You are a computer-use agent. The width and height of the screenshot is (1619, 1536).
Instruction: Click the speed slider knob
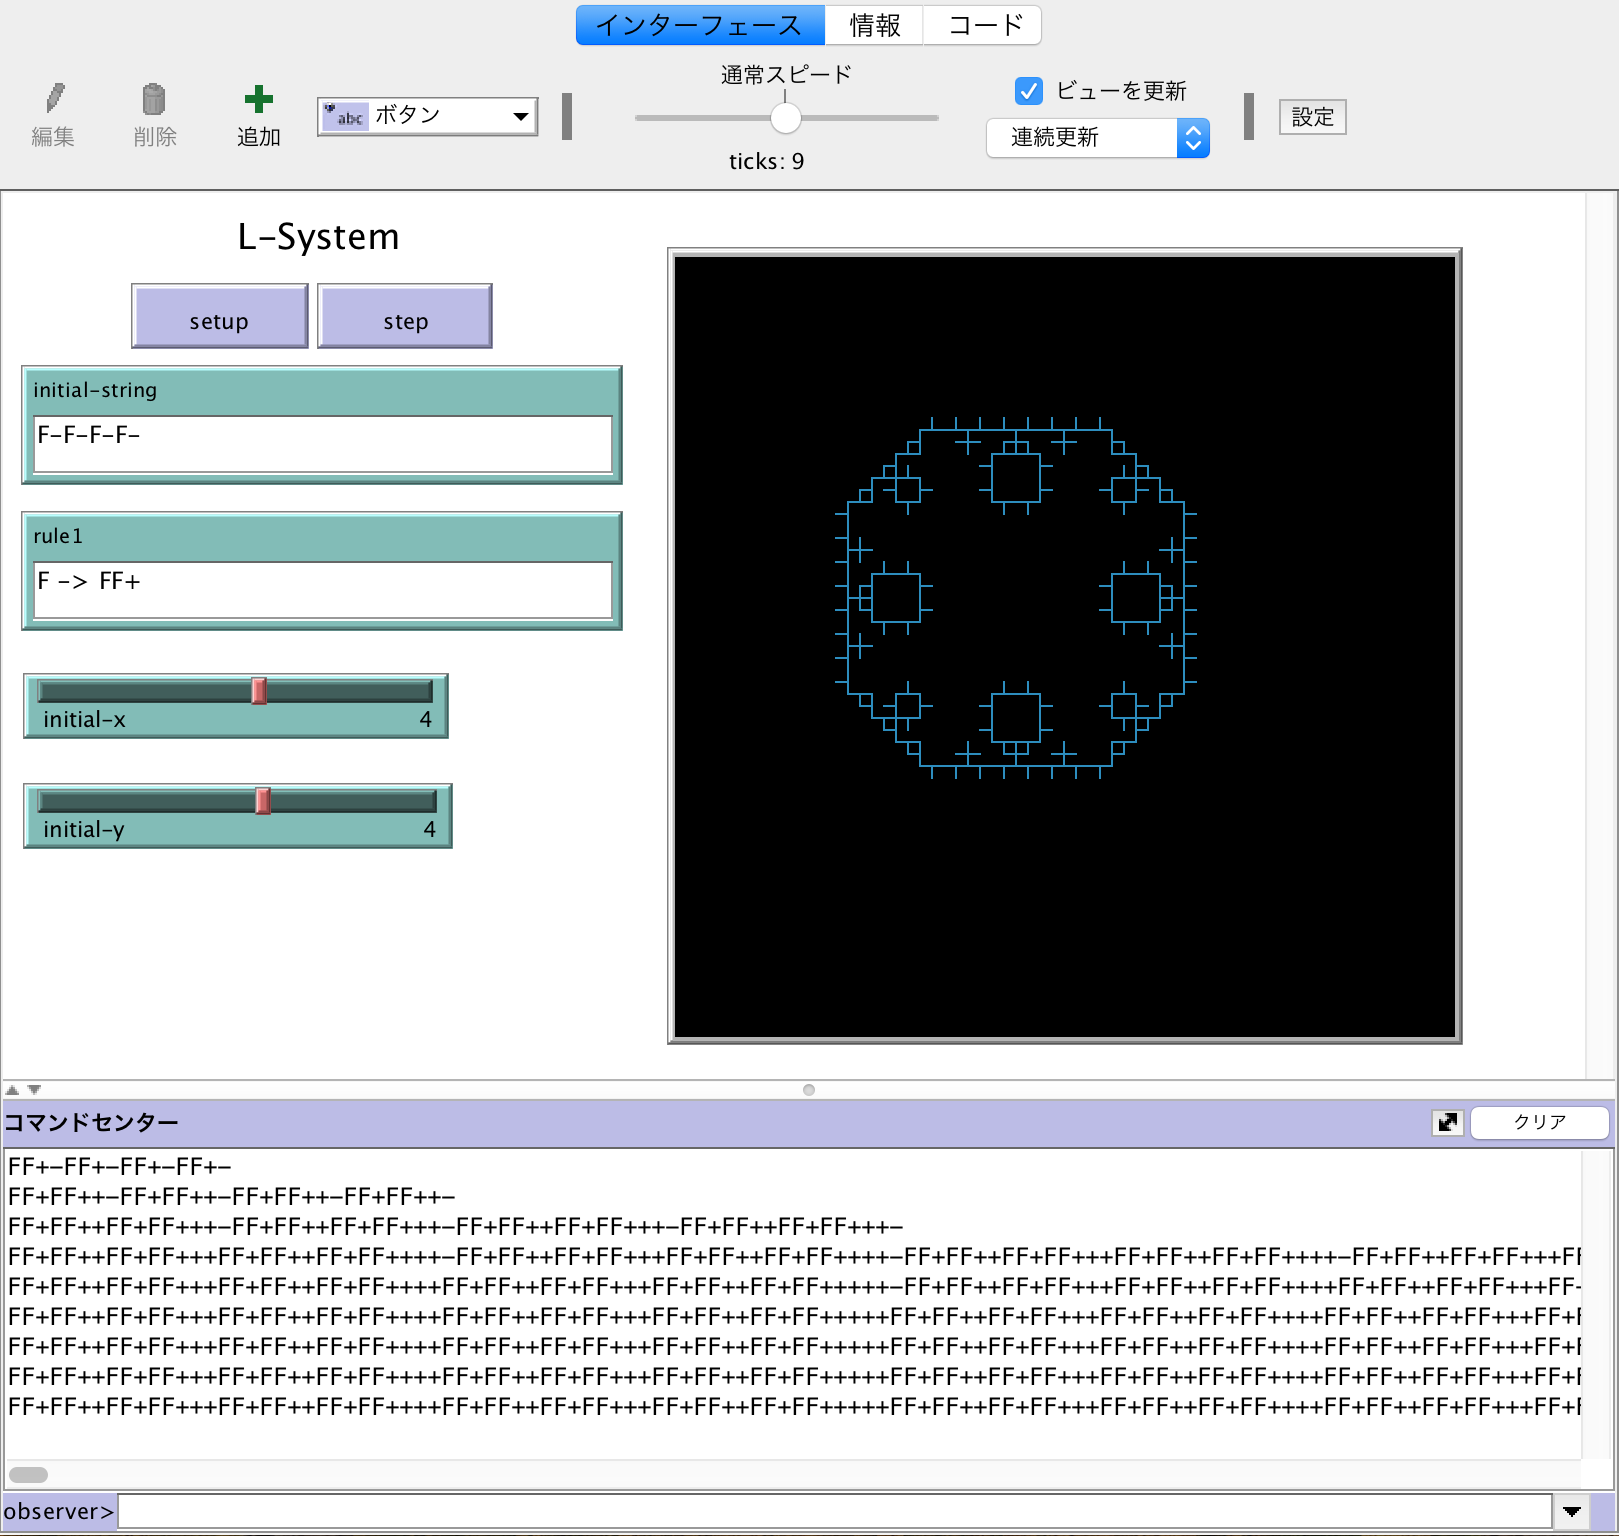click(x=786, y=118)
